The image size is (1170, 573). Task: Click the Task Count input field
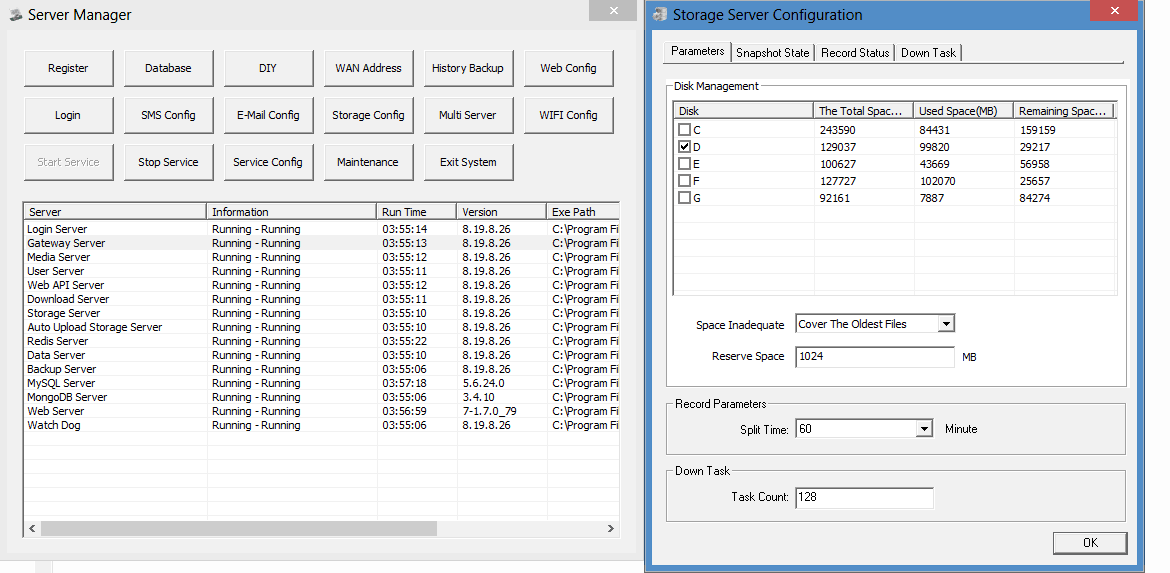865,498
